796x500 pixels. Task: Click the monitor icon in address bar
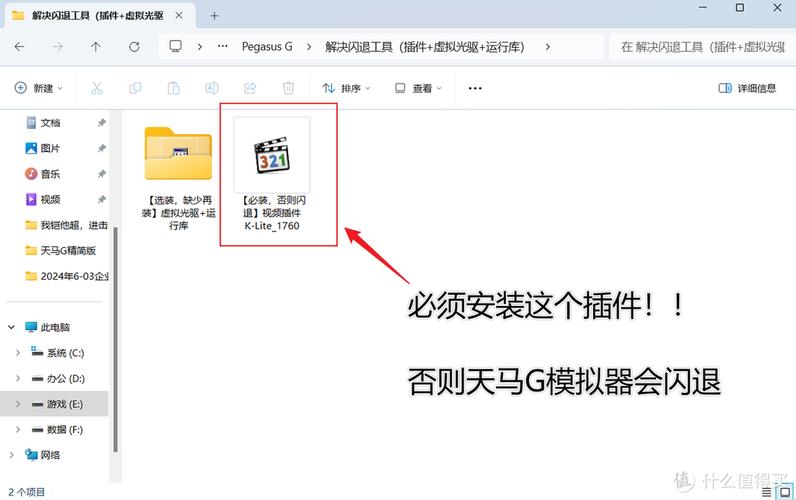pyautogui.click(x=176, y=47)
